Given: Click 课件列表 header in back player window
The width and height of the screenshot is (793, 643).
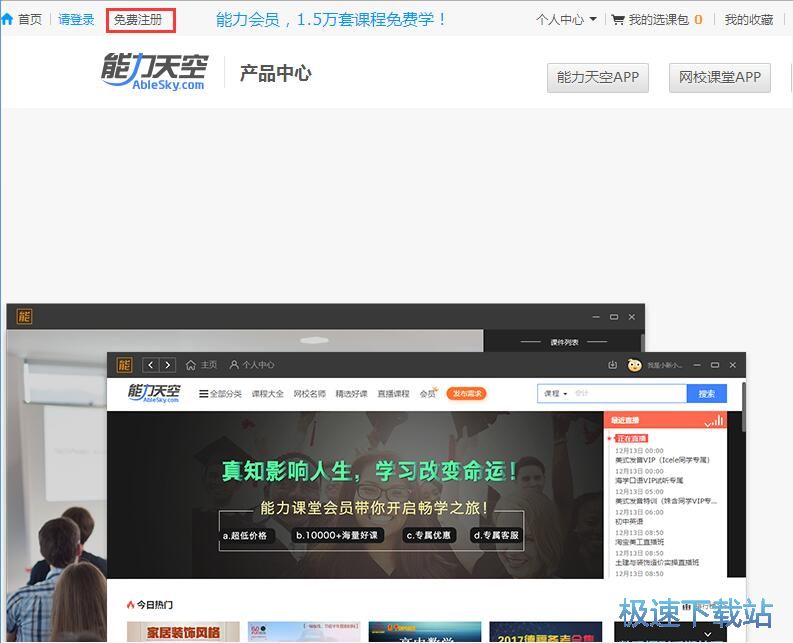Looking at the screenshot, I should click(564, 342).
